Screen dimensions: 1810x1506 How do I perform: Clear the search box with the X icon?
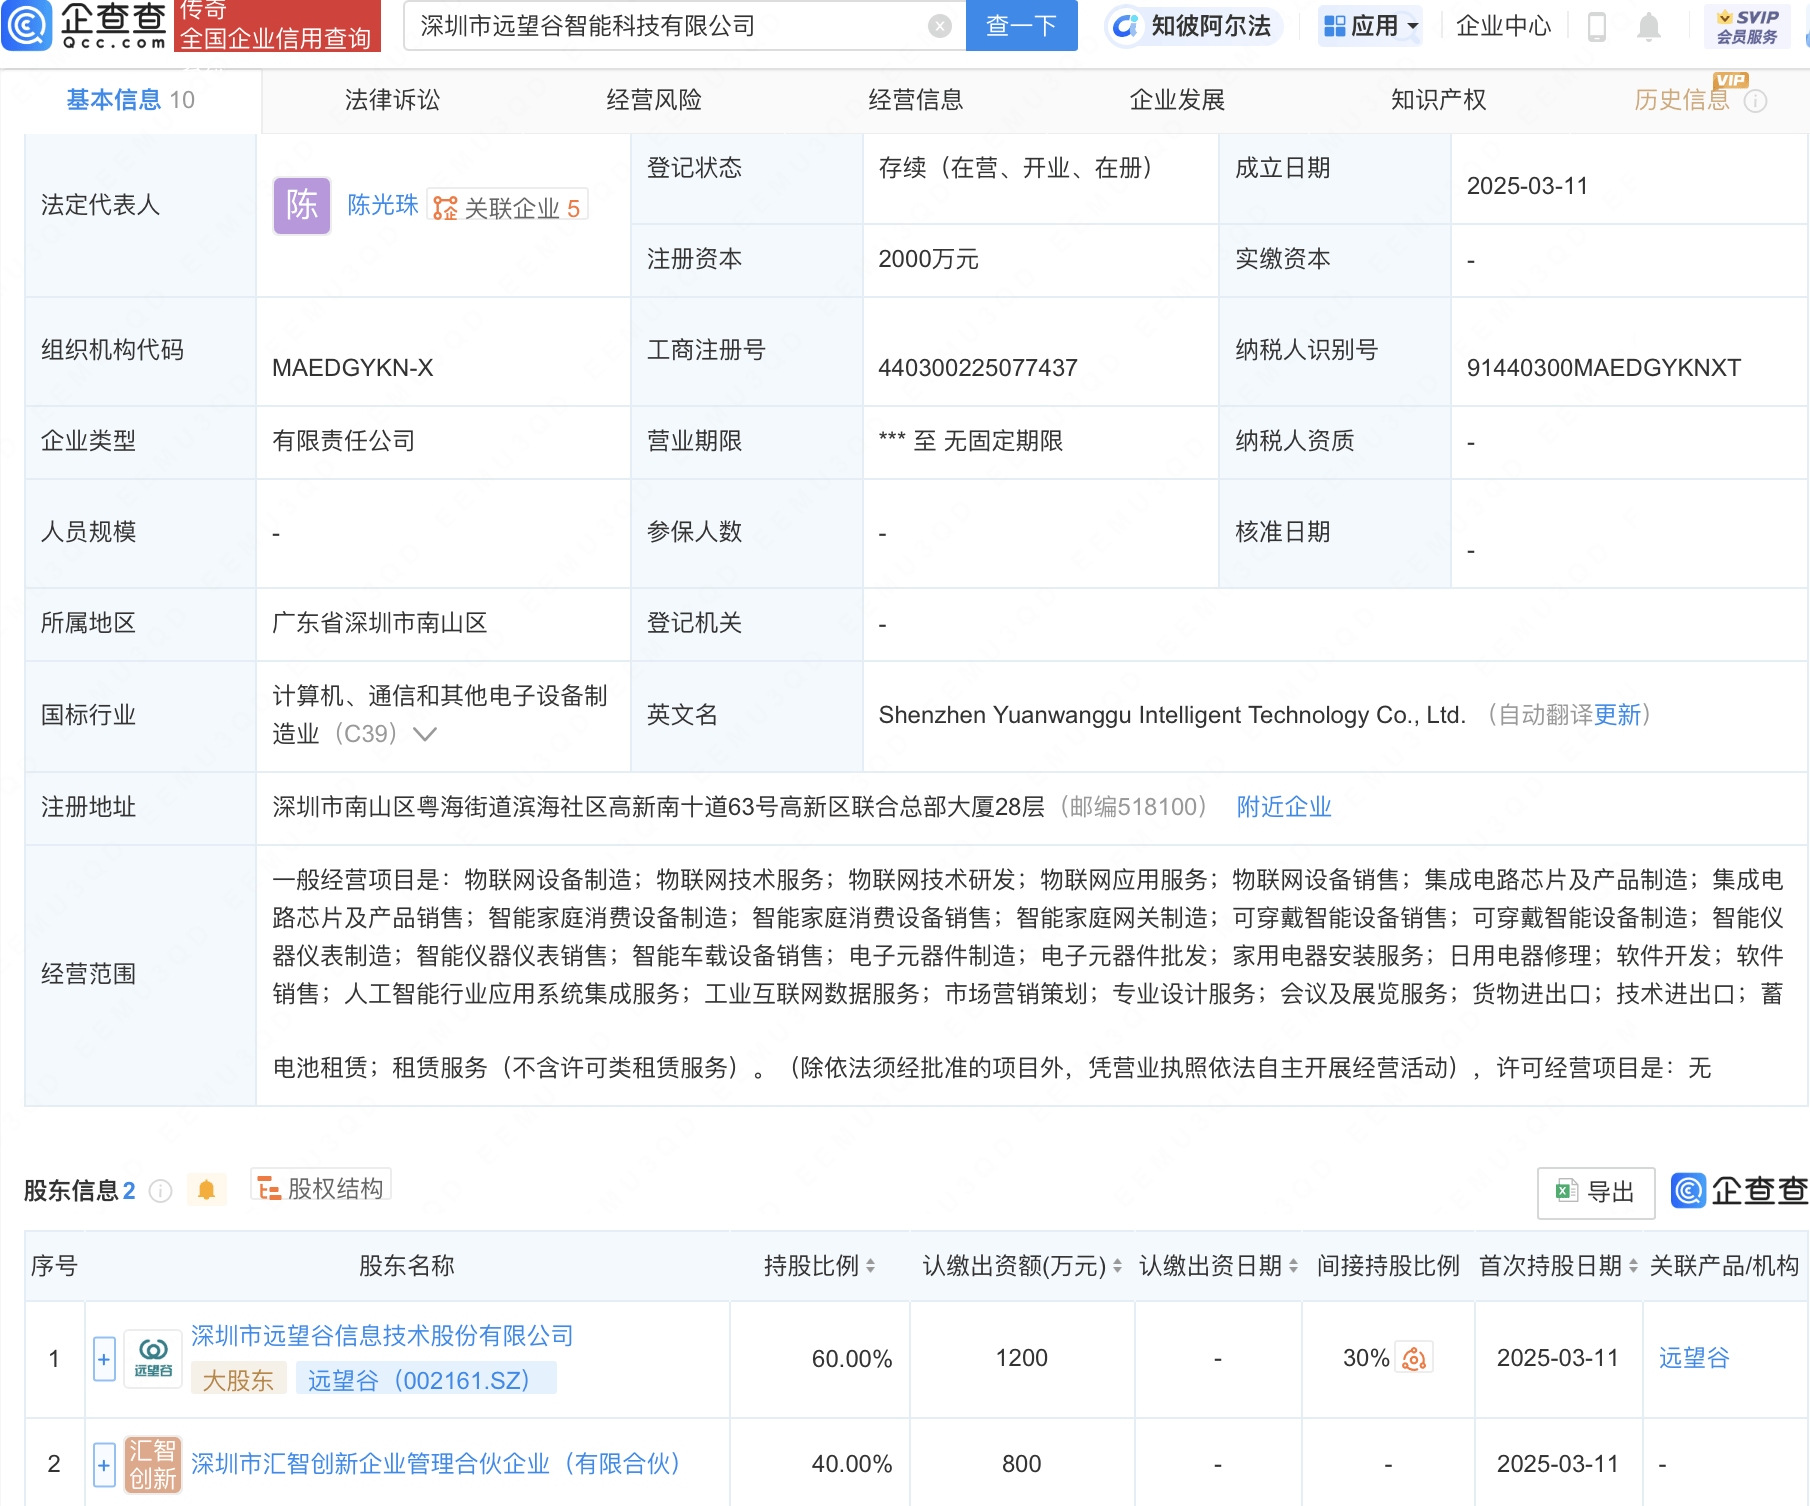coord(940,26)
